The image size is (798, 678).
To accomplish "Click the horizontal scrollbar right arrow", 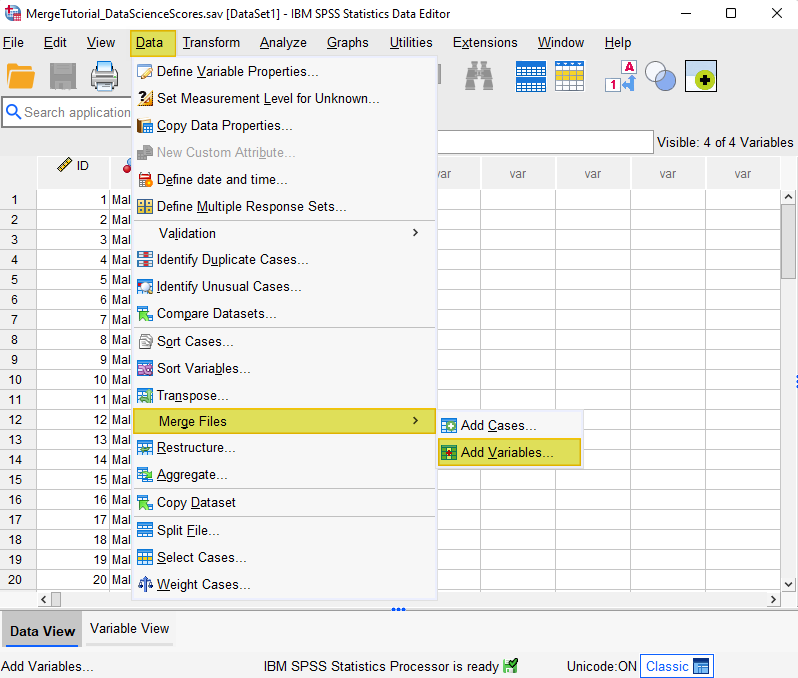I will [x=774, y=599].
